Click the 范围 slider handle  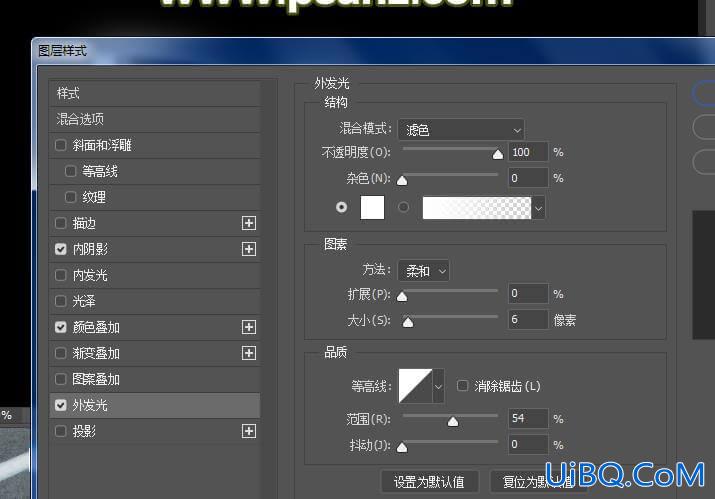click(x=453, y=421)
